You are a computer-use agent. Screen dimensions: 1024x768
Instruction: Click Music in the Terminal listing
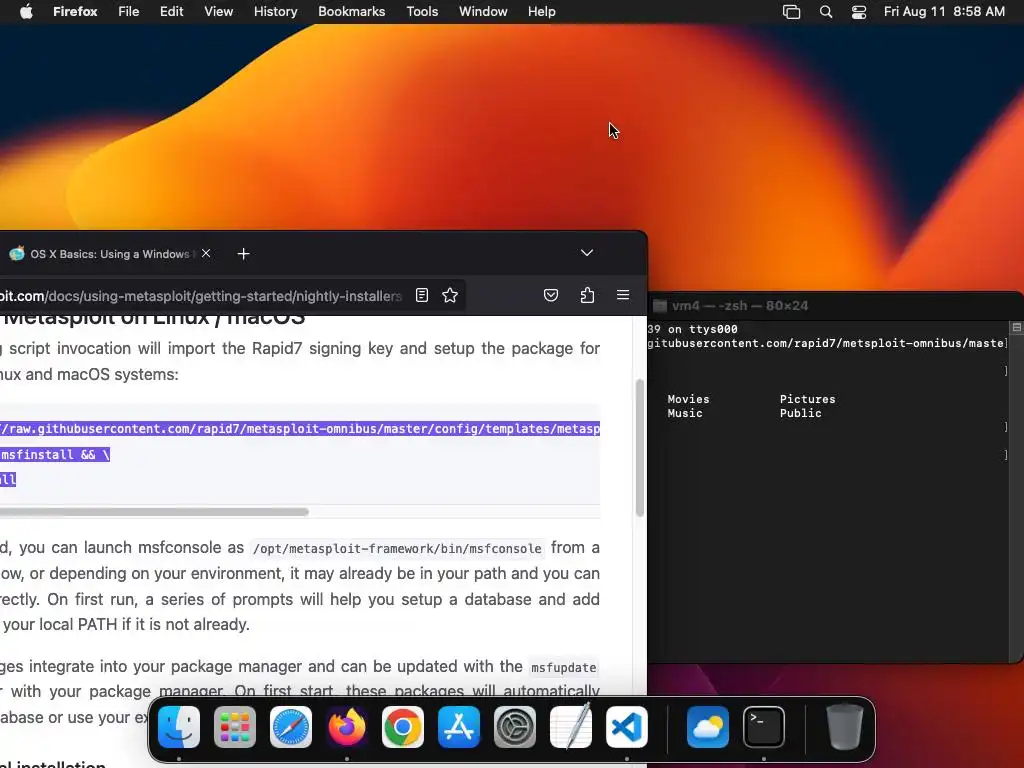[685, 413]
